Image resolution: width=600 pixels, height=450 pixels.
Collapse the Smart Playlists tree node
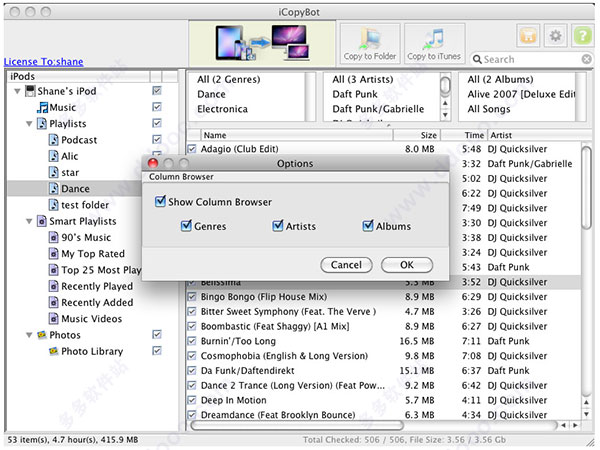pyautogui.click(x=29, y=222)
